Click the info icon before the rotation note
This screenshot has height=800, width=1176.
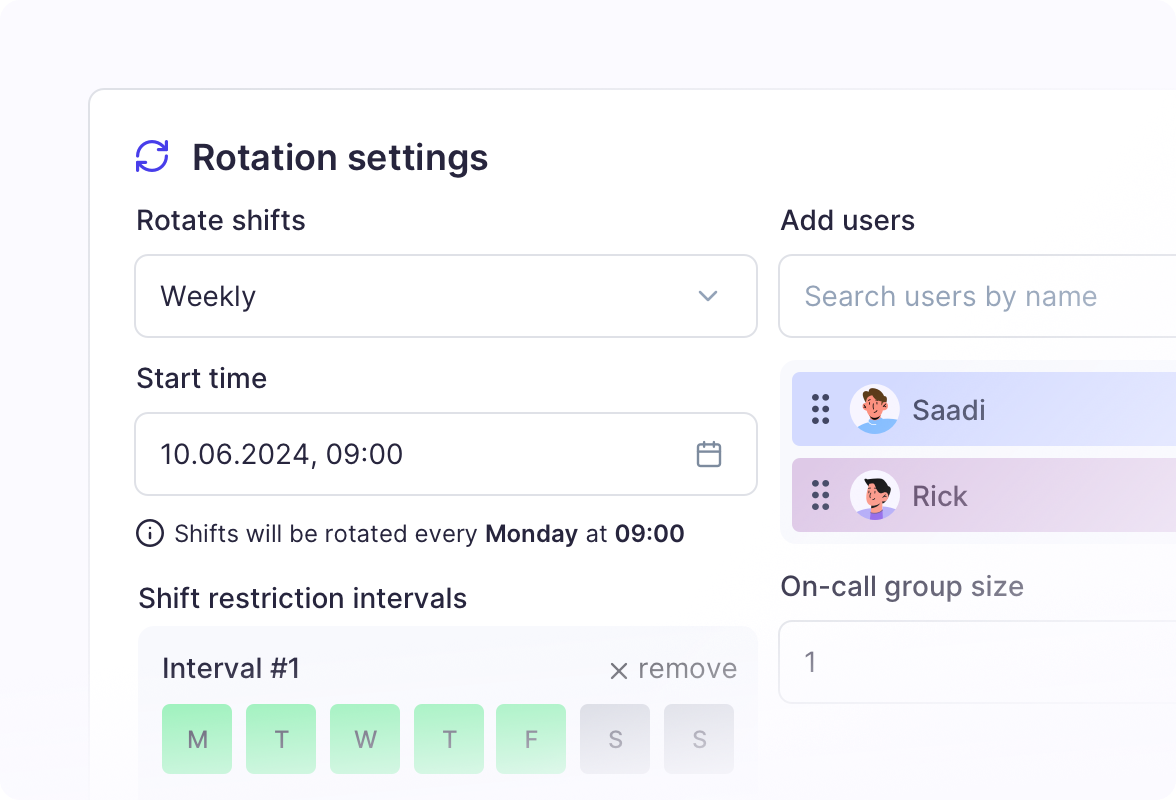click(148, 534)
